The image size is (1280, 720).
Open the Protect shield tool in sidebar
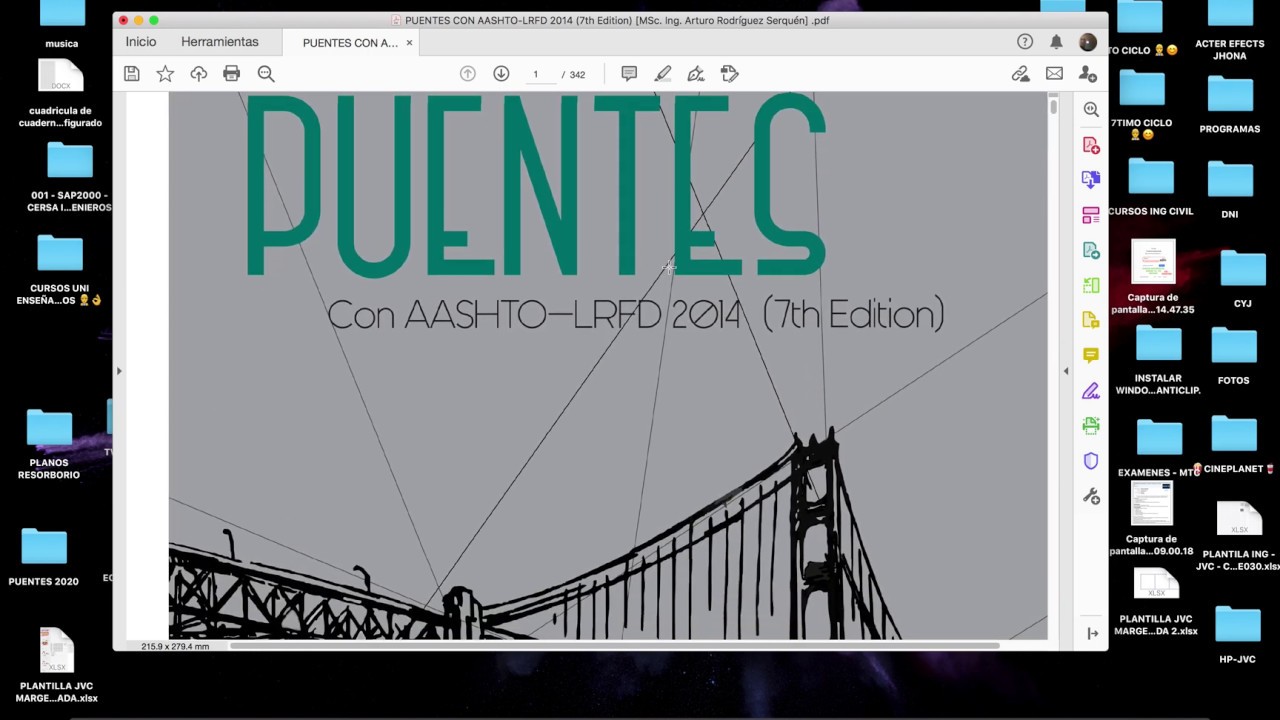[x=1091, y=461]
